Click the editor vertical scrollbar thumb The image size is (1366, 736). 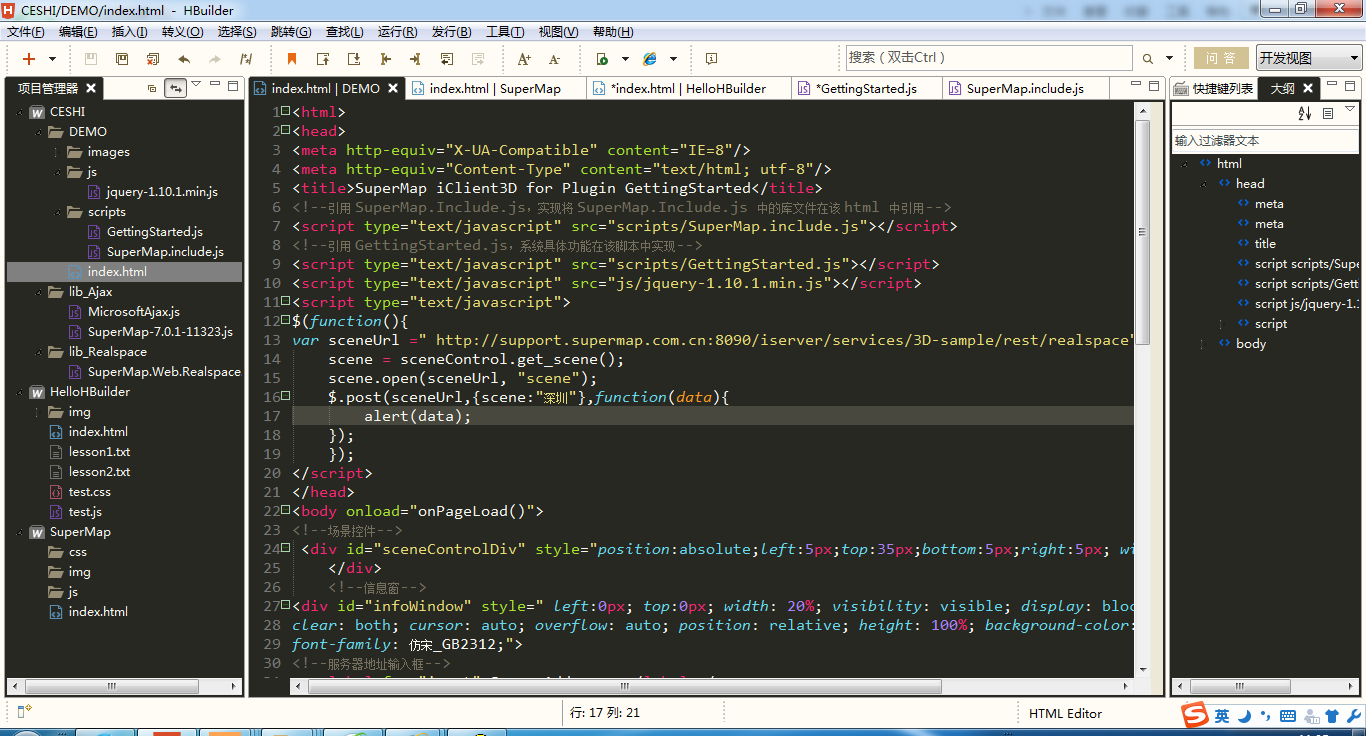pyautogui.click(x=1143, y=233)
